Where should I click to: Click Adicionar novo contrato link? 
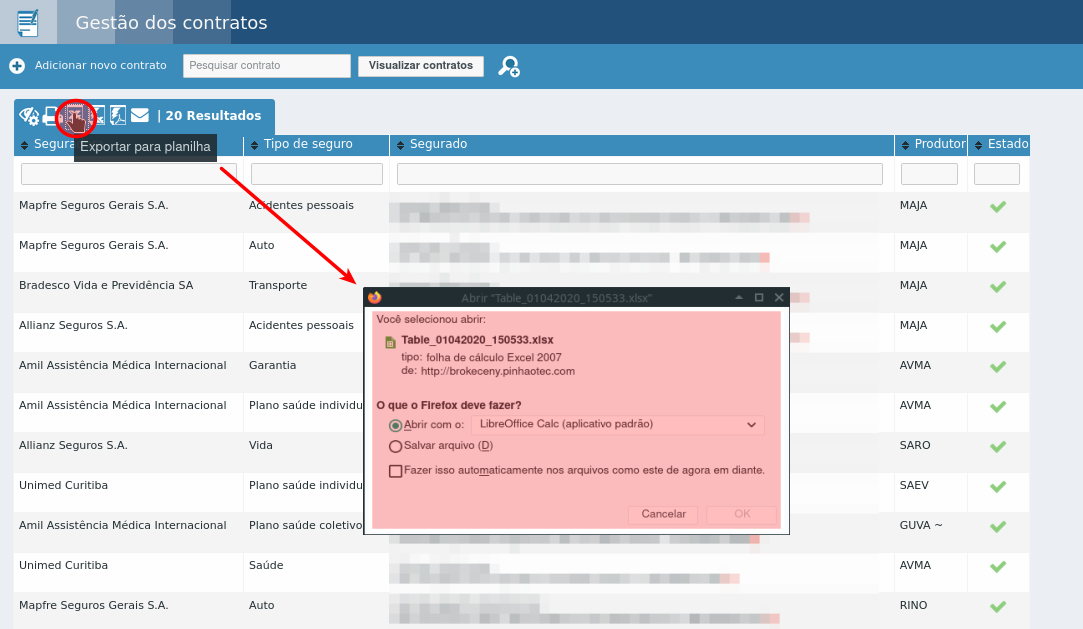coord(101,65)
